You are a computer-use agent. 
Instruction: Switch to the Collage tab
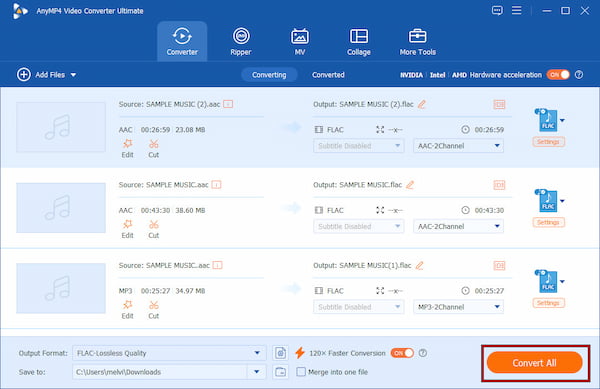click(359, 41)
